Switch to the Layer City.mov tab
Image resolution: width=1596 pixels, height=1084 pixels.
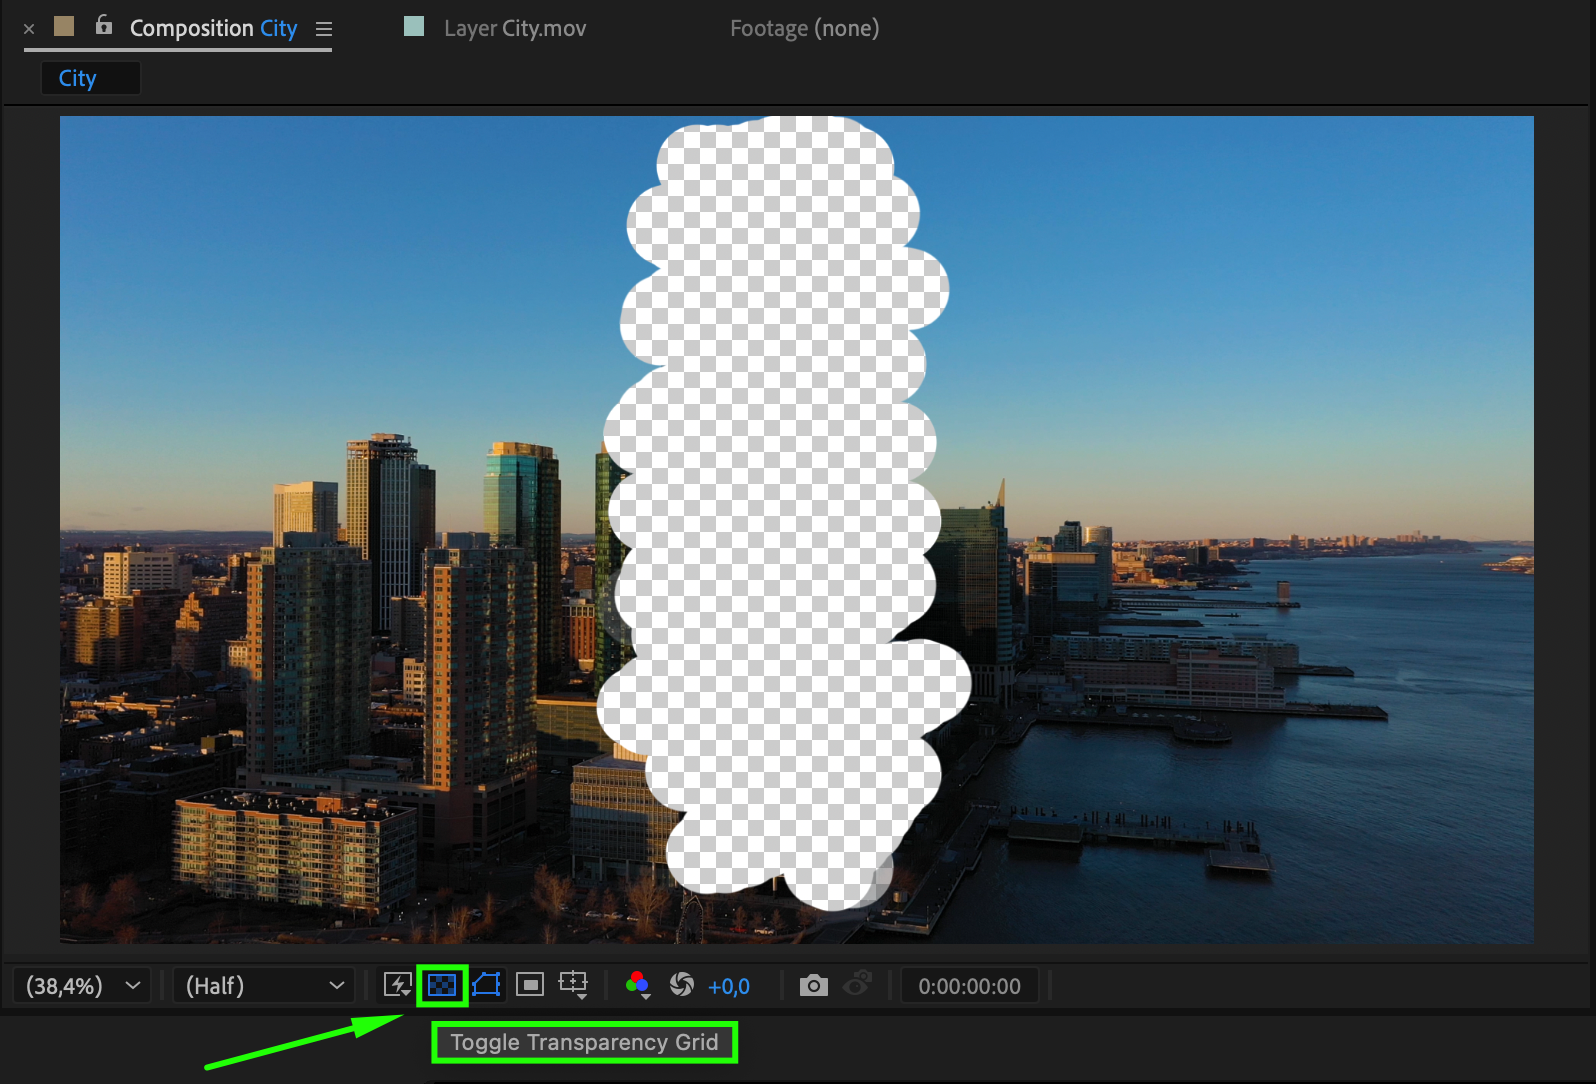coord(515,28)
